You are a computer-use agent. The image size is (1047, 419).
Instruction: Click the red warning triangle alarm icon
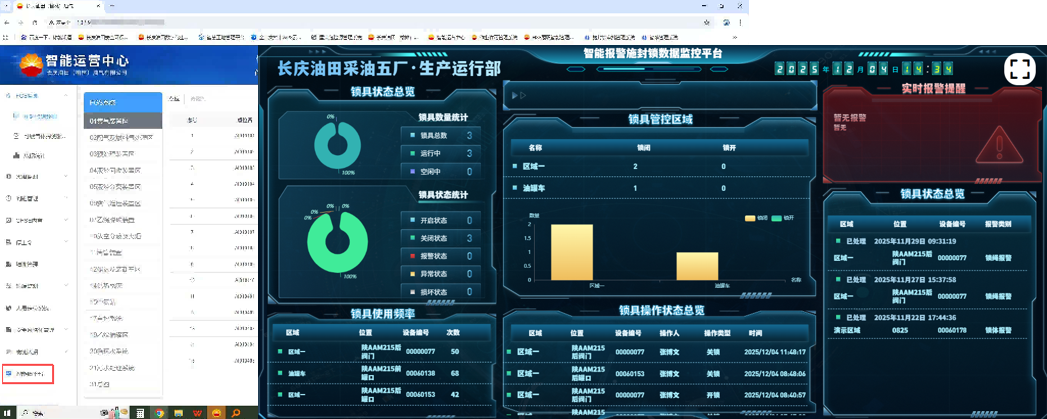click(999, 144)
